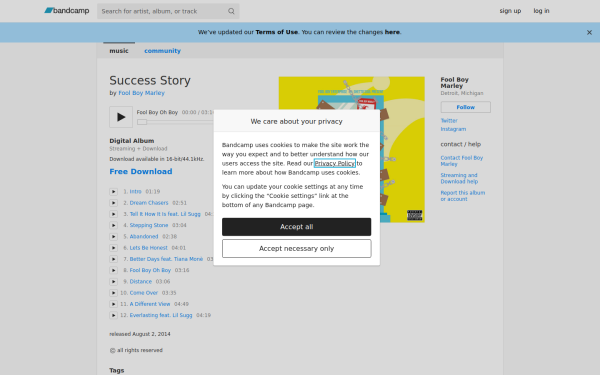Image resolution: width=600 pixels, height=375 pixels.
Task: Open Everlasting feat. Lil Sugg link
Action: pos(161,315)
